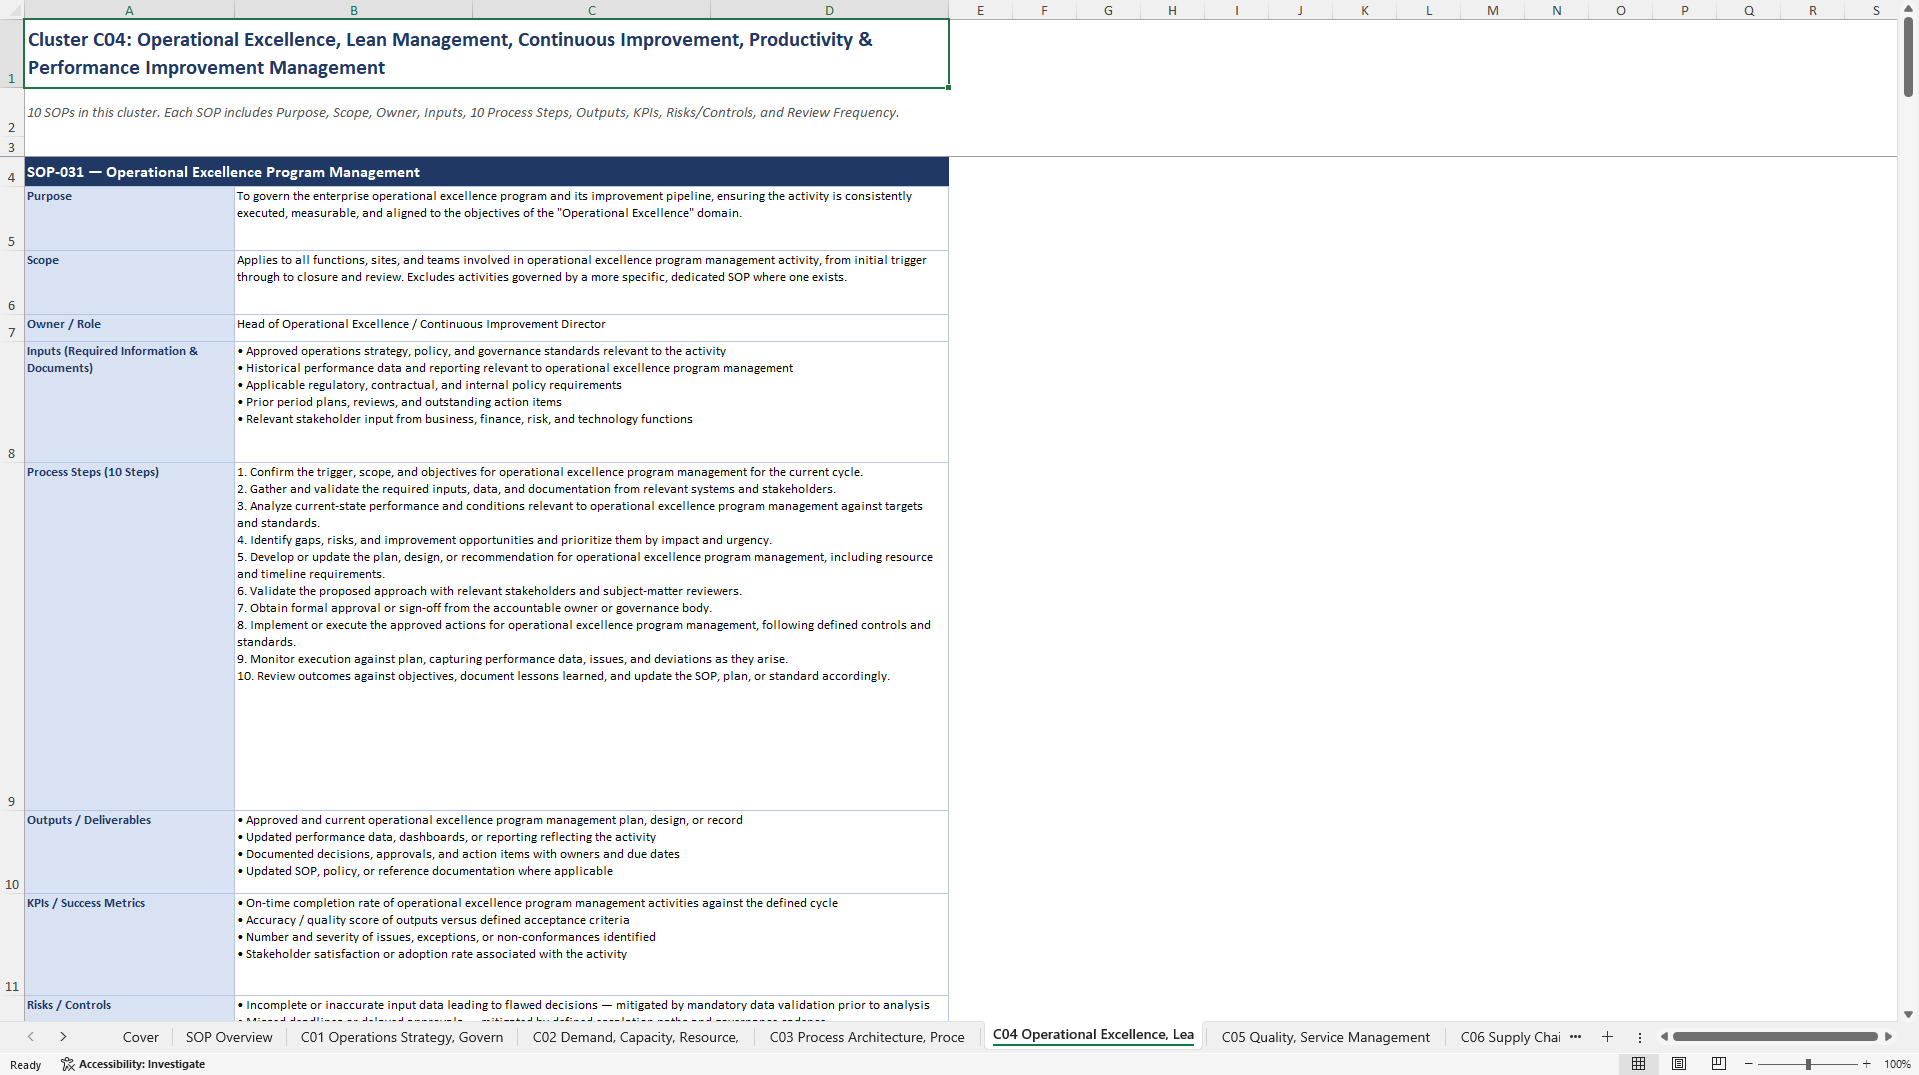Click the Ready status indicator

click(x=26, y=1065)
